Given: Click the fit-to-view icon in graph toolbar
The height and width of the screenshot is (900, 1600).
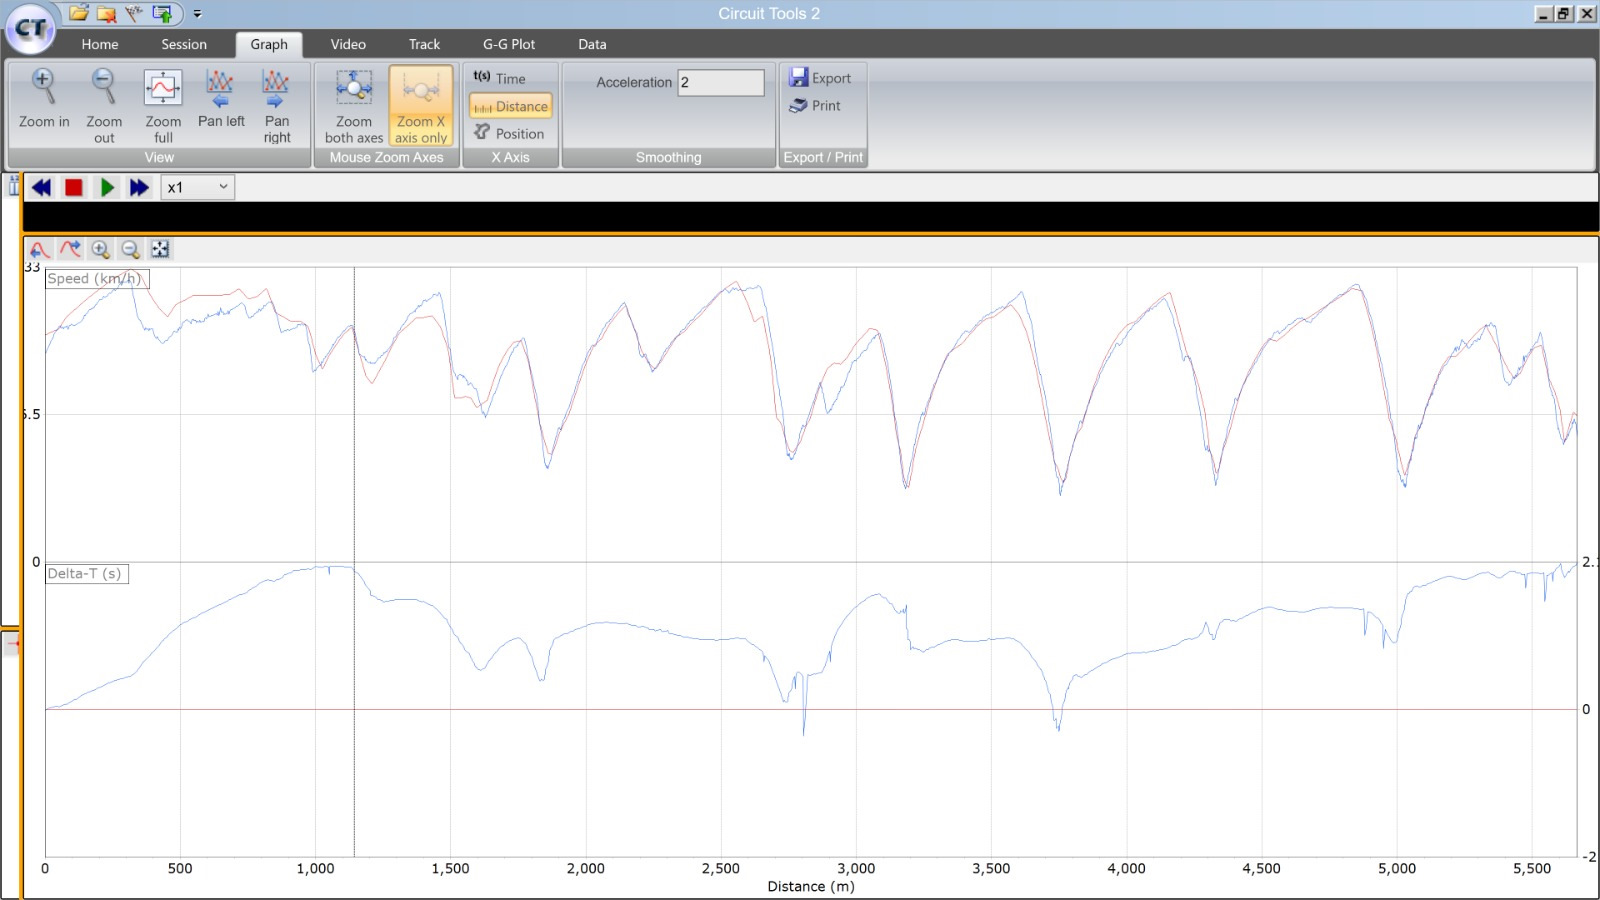Looking at the screenshot, I should tap(160, 249).
